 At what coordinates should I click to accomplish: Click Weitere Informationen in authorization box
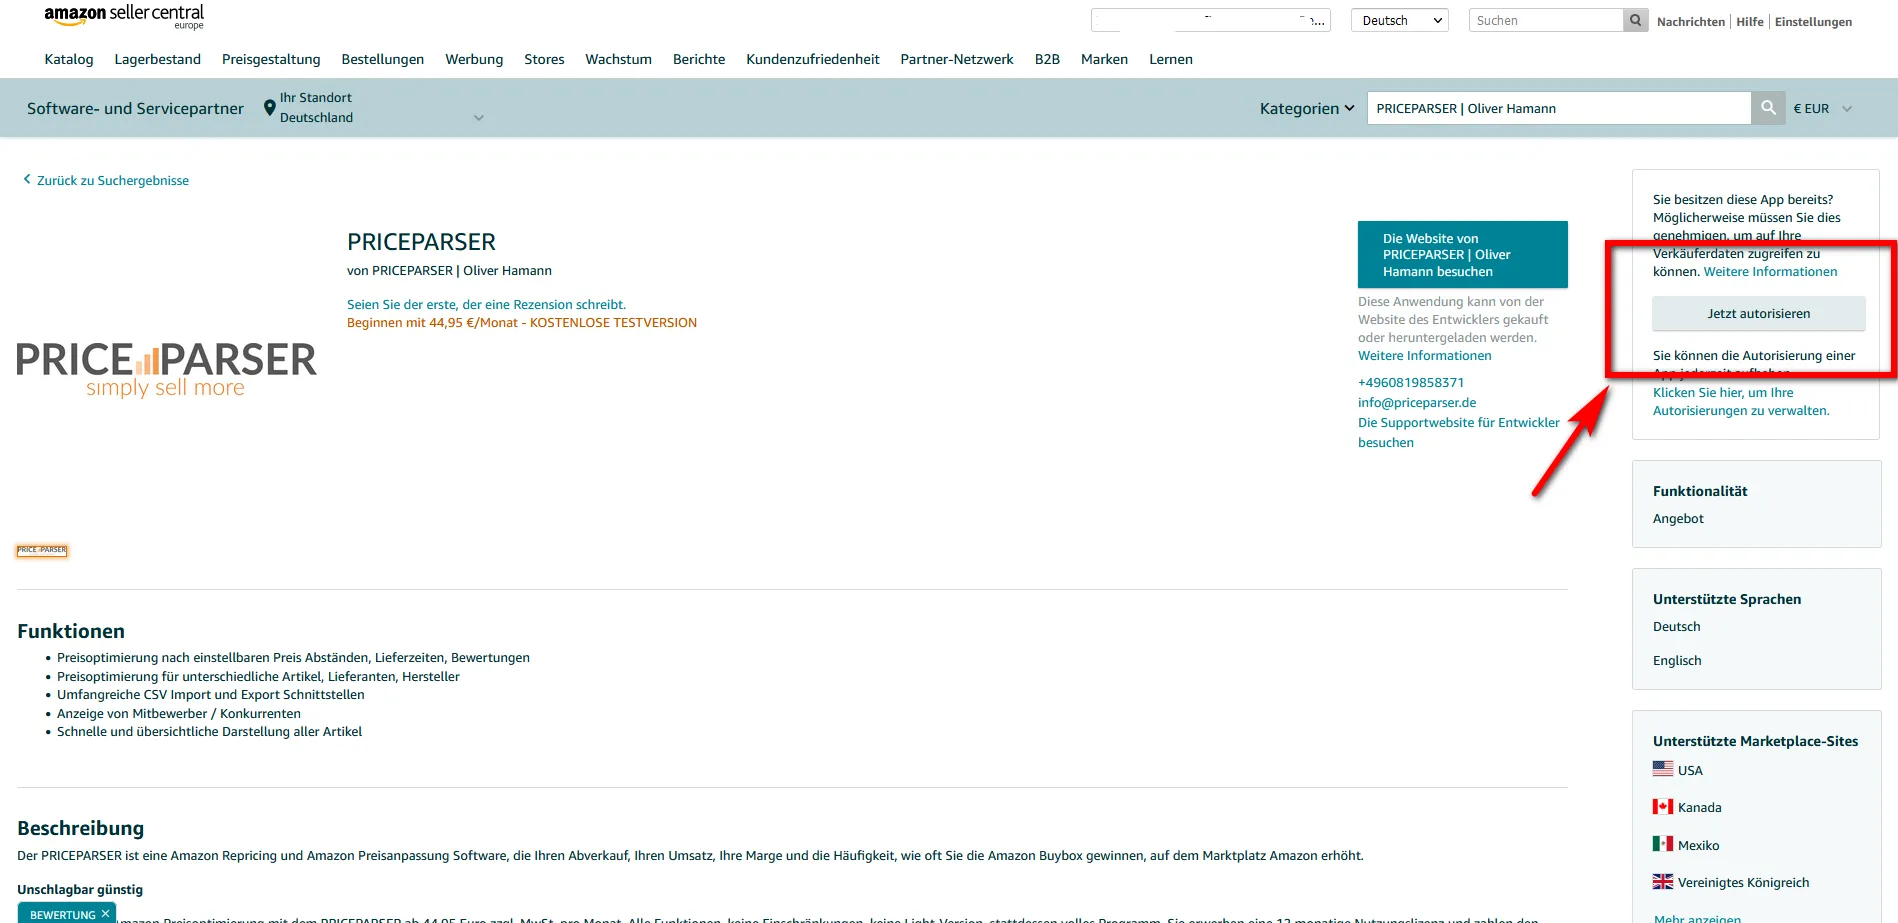pos(1770,271)
